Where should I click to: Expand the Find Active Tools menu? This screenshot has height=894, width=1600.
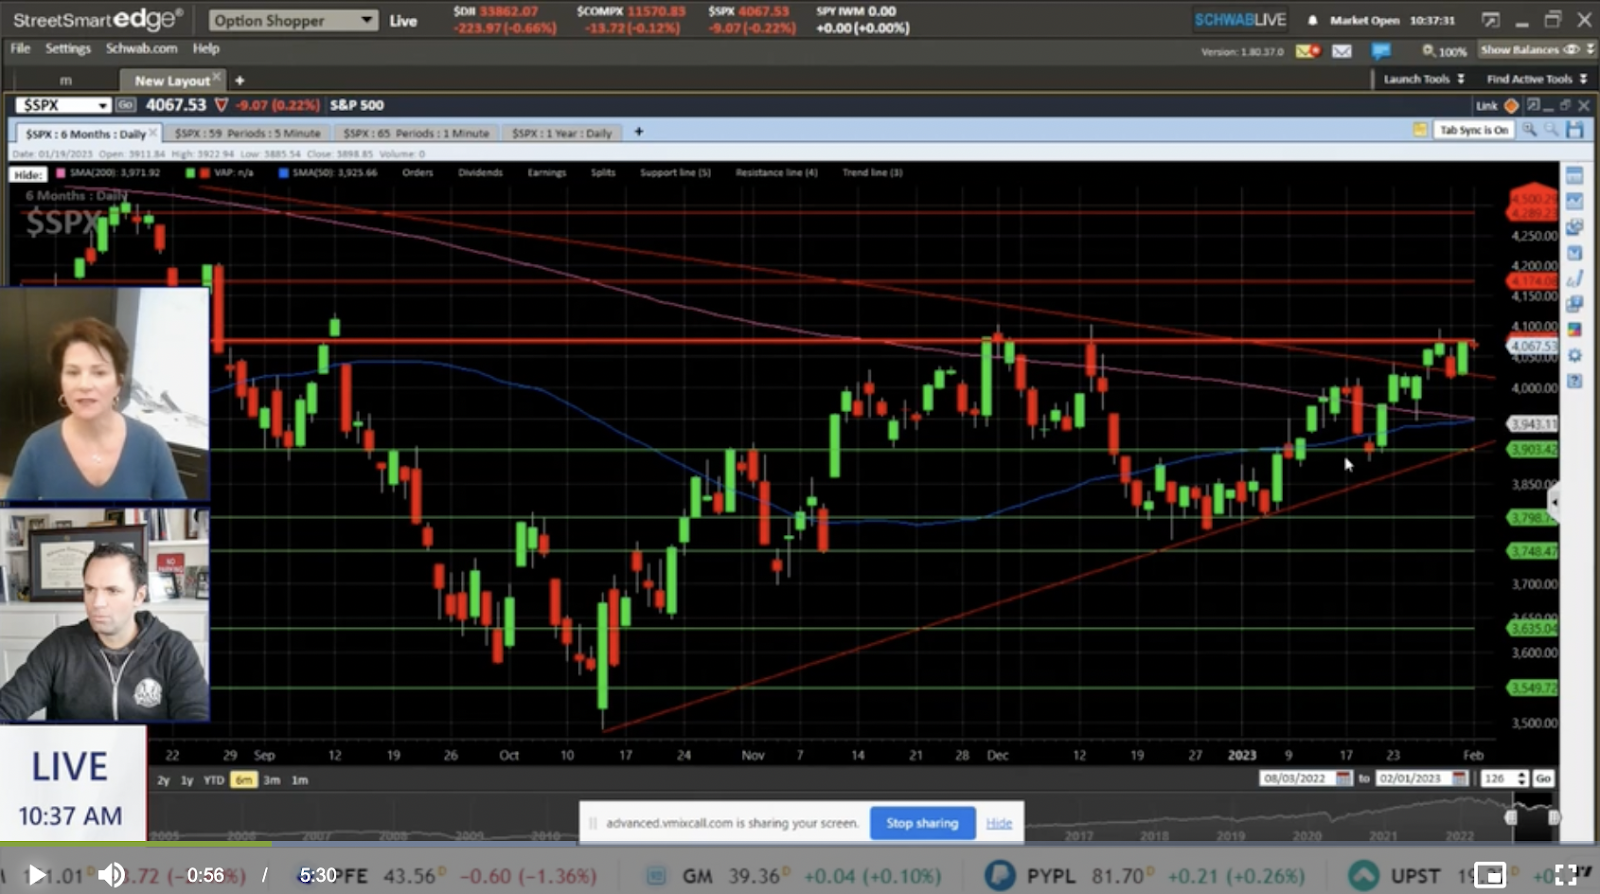[1536, 79]
